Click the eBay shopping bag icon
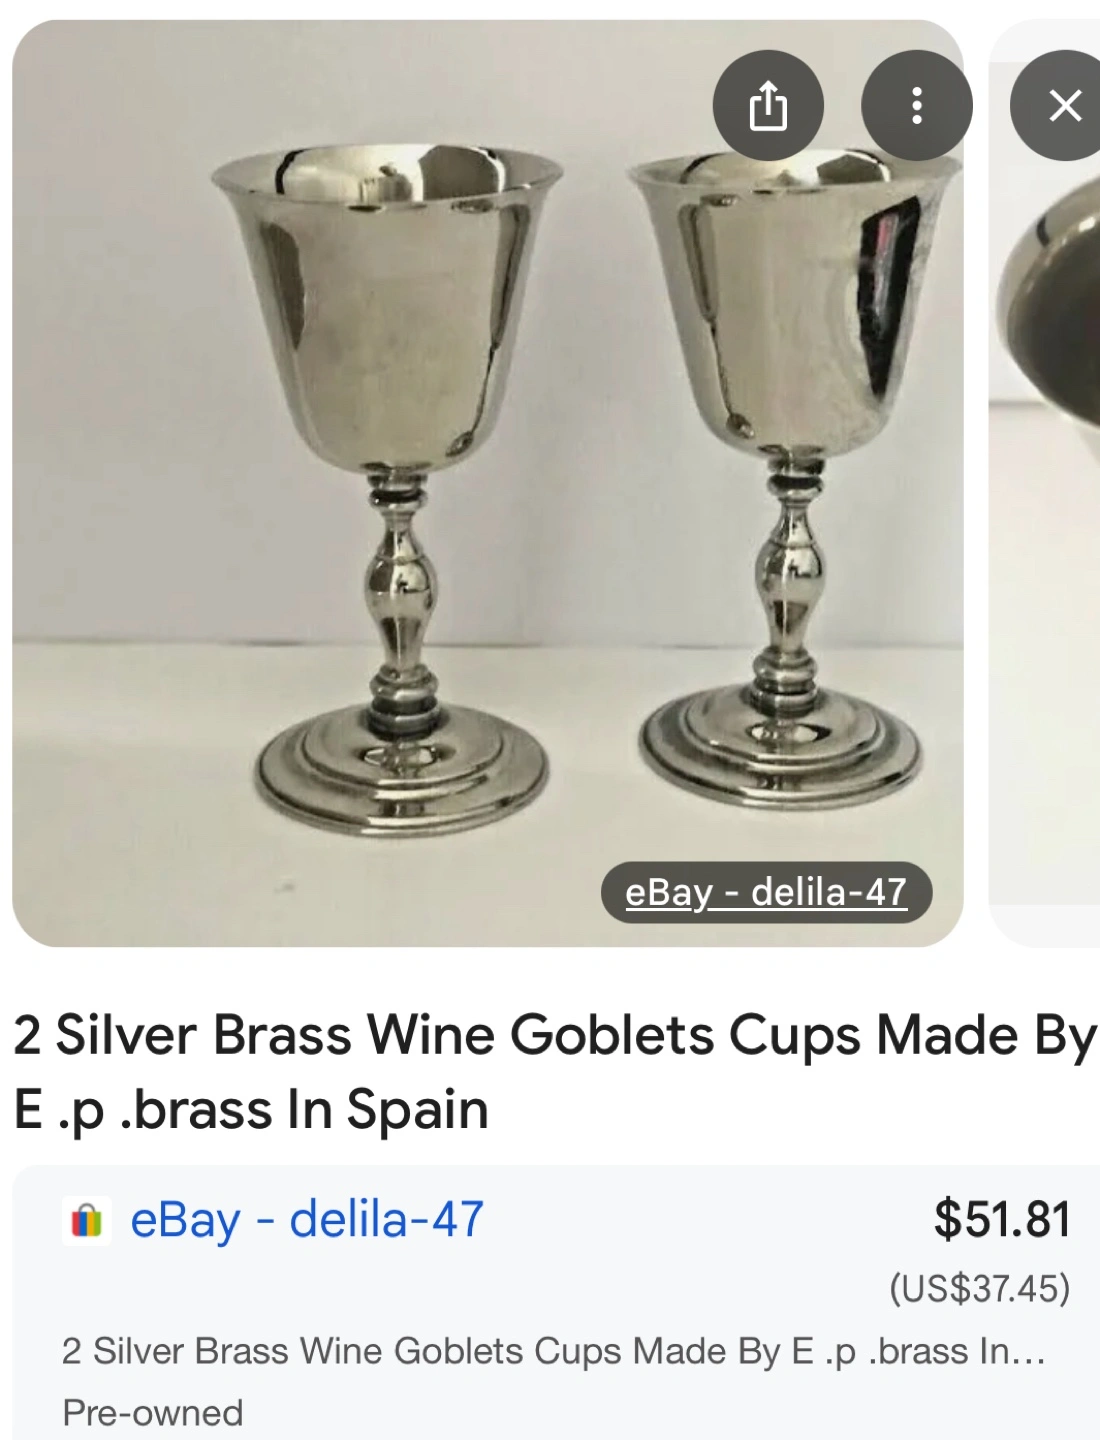1100x1440 pixels. pyautogui.click(x=86, y=1221)
